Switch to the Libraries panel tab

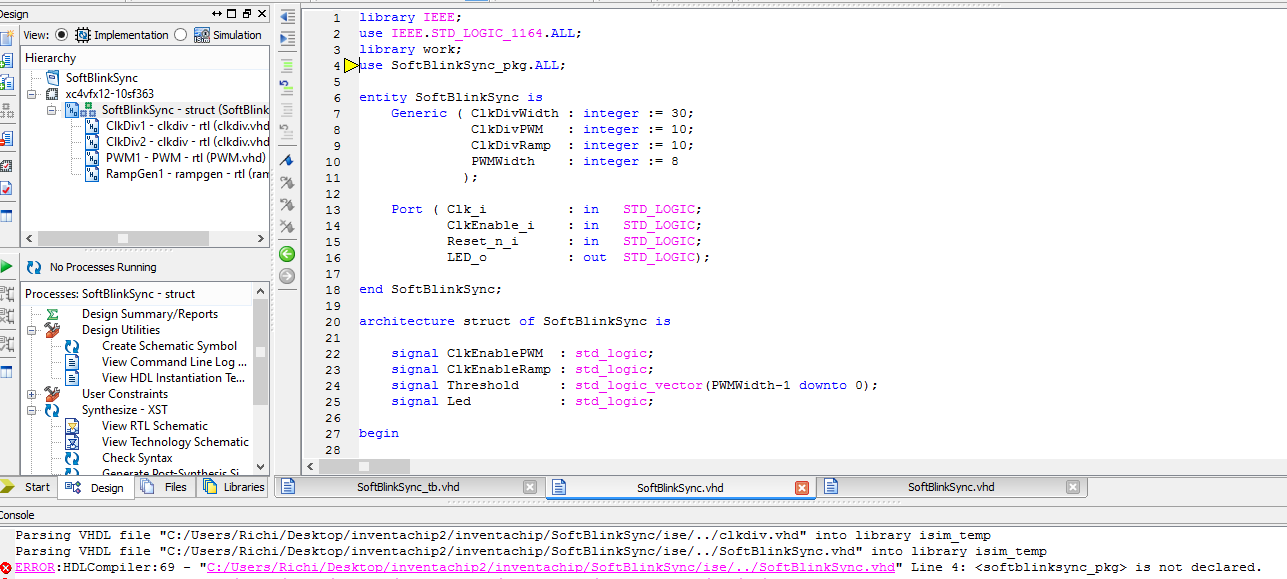(x=233, y=487)
